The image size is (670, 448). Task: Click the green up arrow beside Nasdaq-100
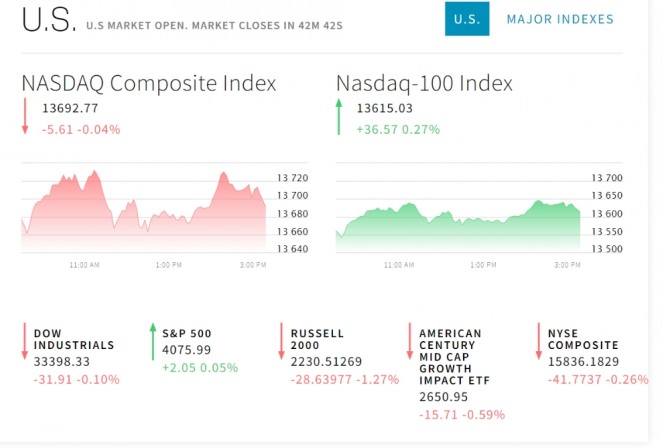[339, 117]
